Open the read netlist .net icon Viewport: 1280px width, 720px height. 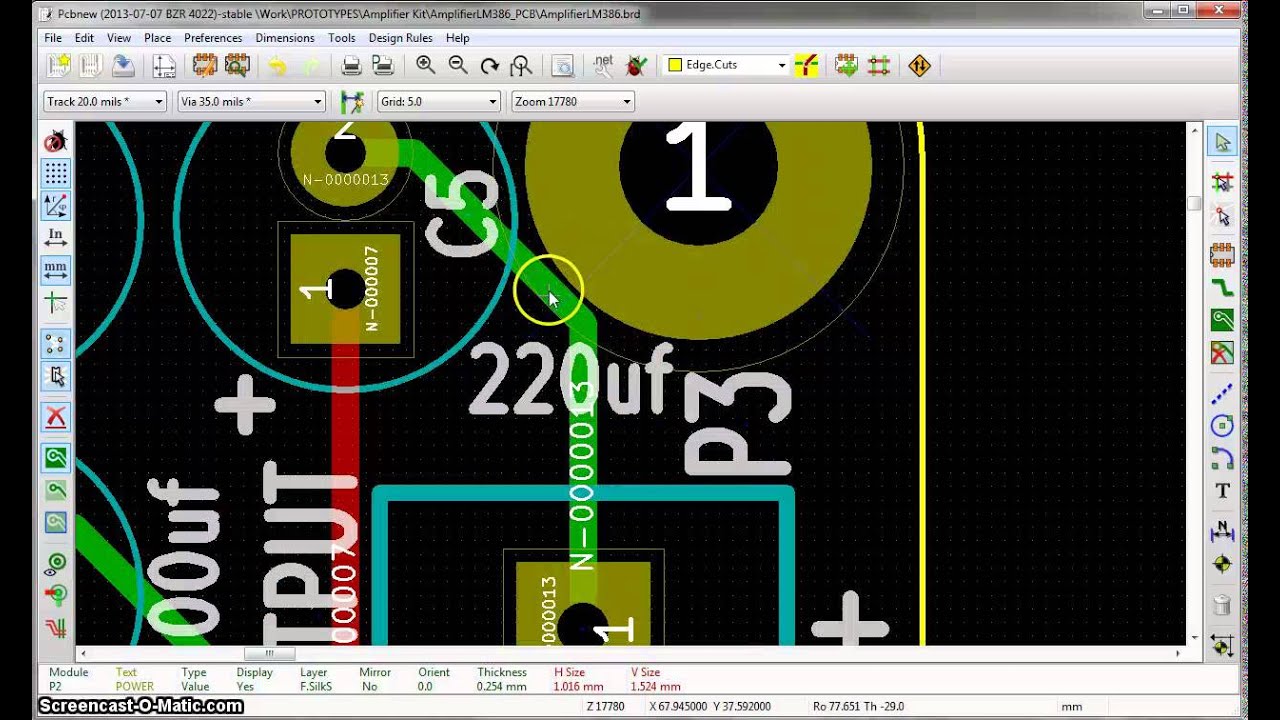click(x=603, y=66)
